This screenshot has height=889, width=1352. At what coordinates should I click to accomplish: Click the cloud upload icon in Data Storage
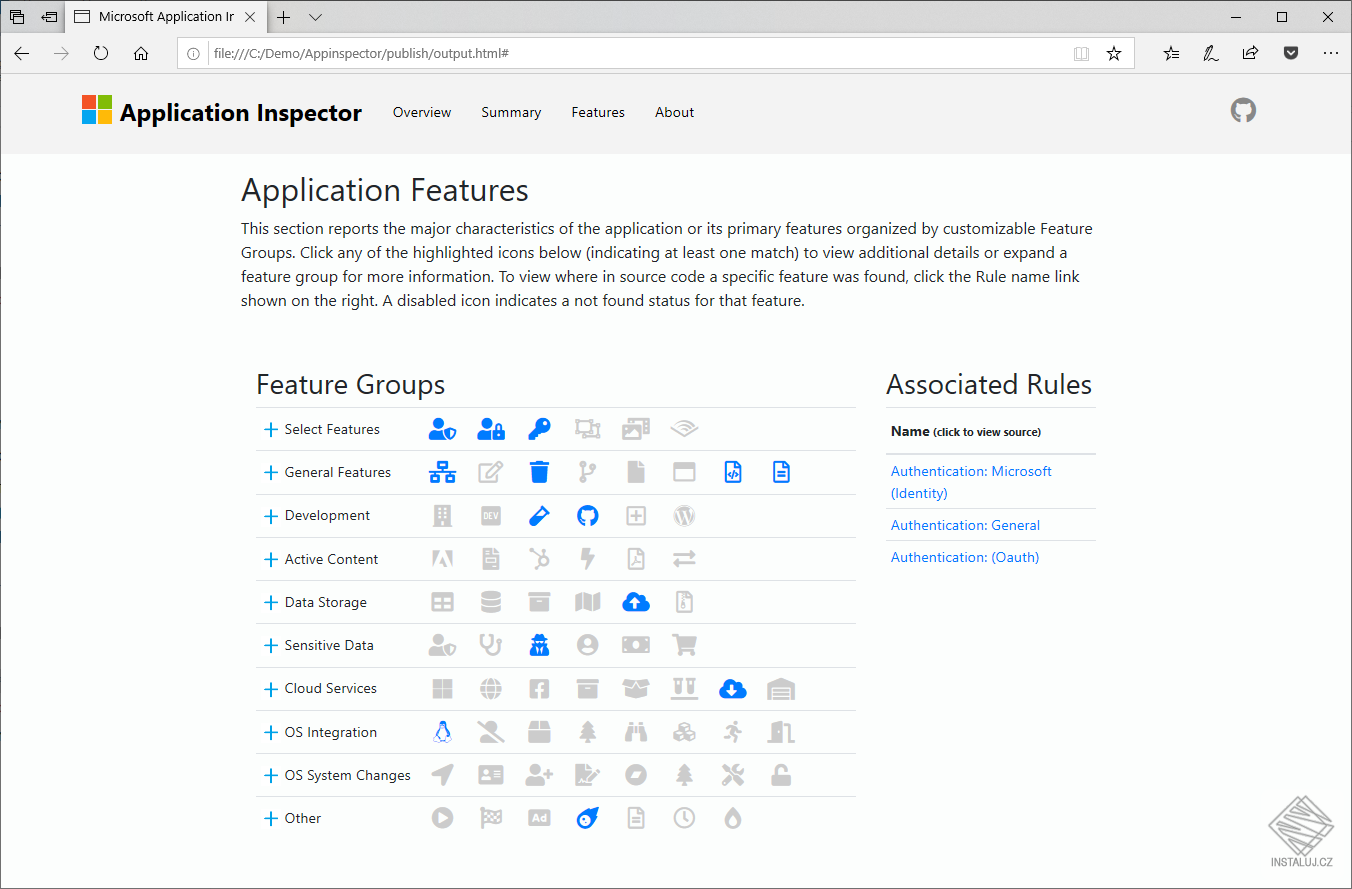636,602
